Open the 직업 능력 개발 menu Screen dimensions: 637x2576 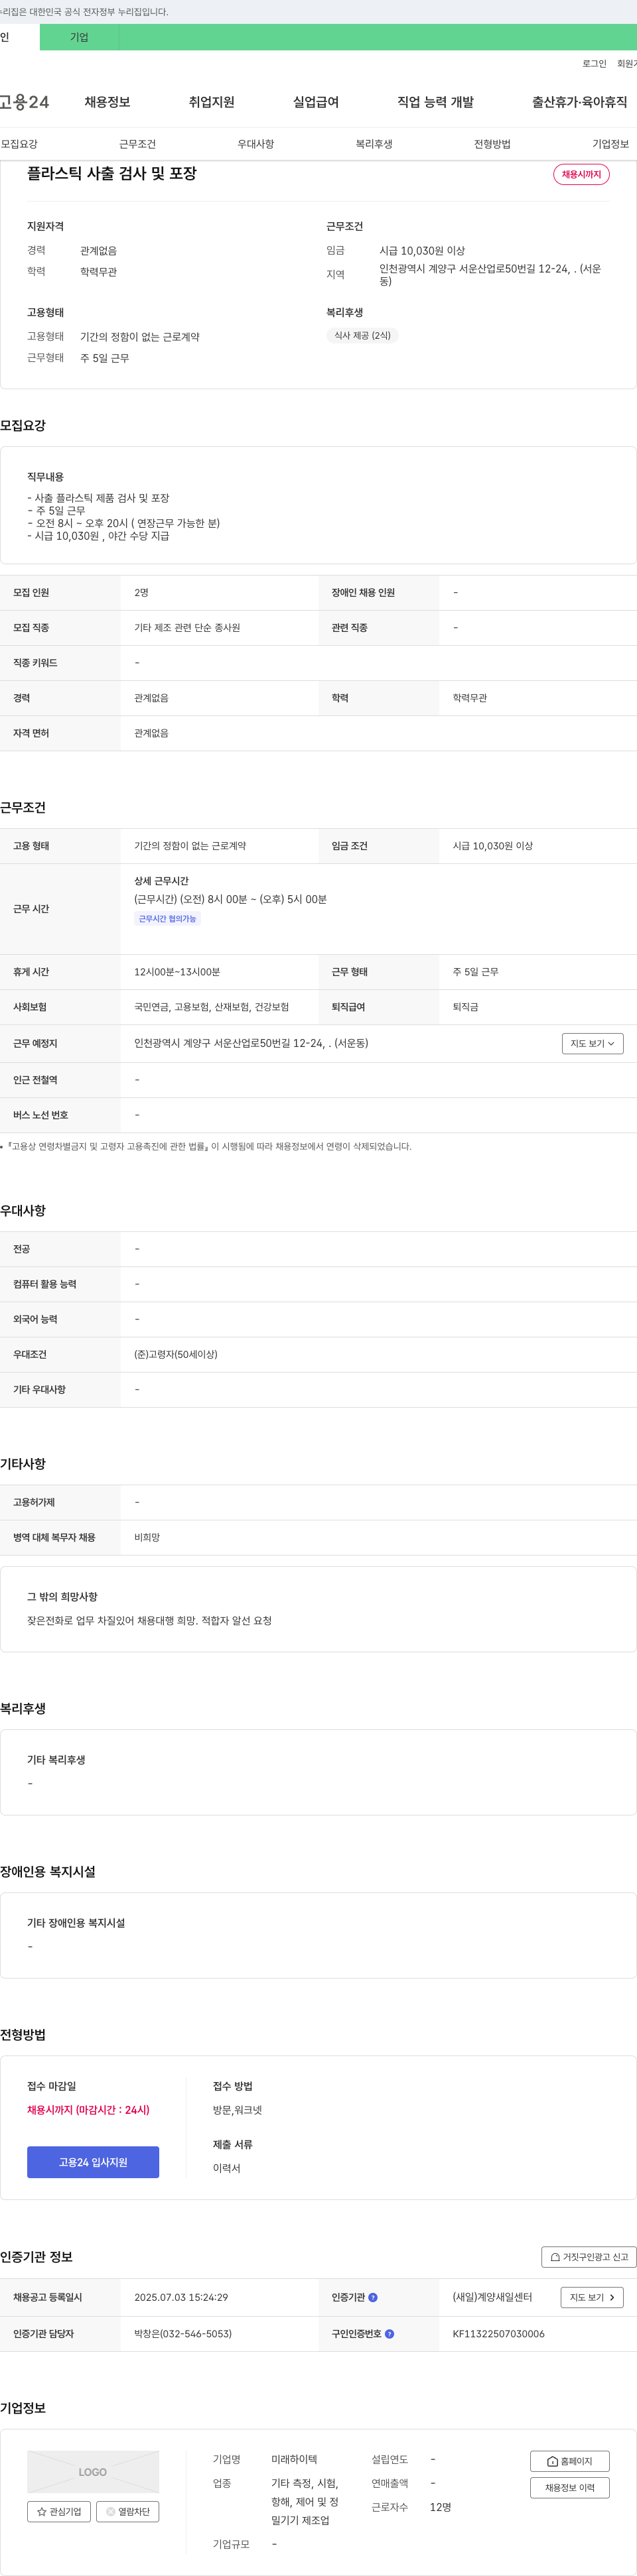pos(435,102)
